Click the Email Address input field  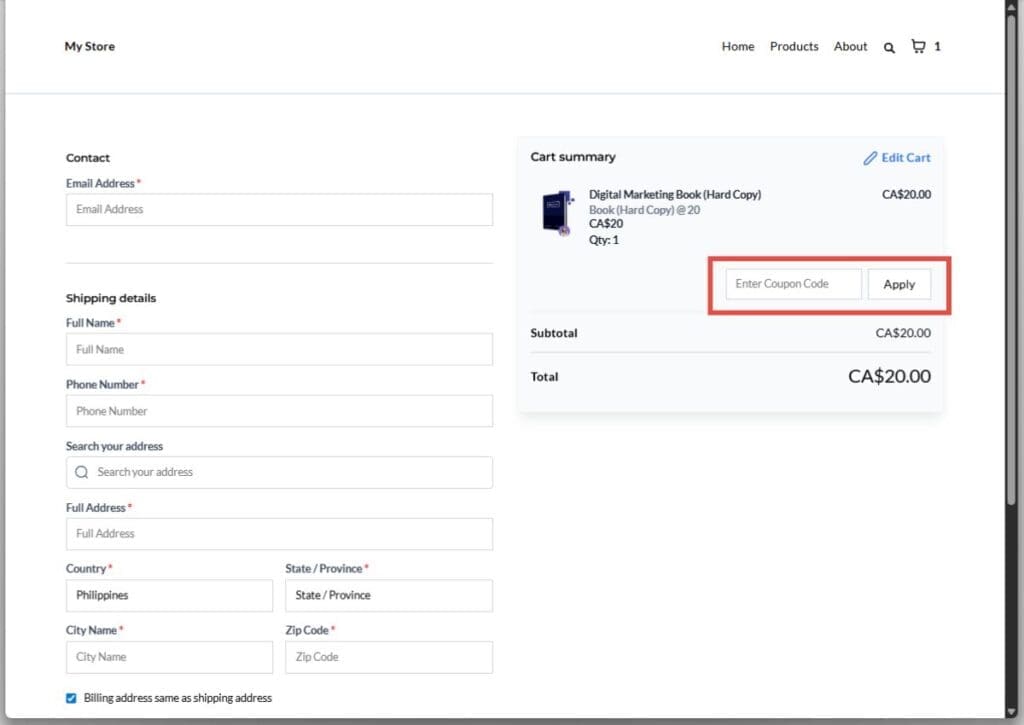(x=278, y=209)
